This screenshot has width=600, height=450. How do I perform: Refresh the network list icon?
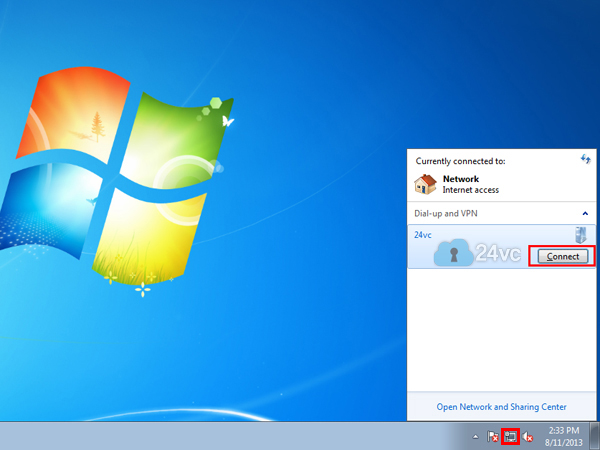pyautogui.click(x=585, y=159)
